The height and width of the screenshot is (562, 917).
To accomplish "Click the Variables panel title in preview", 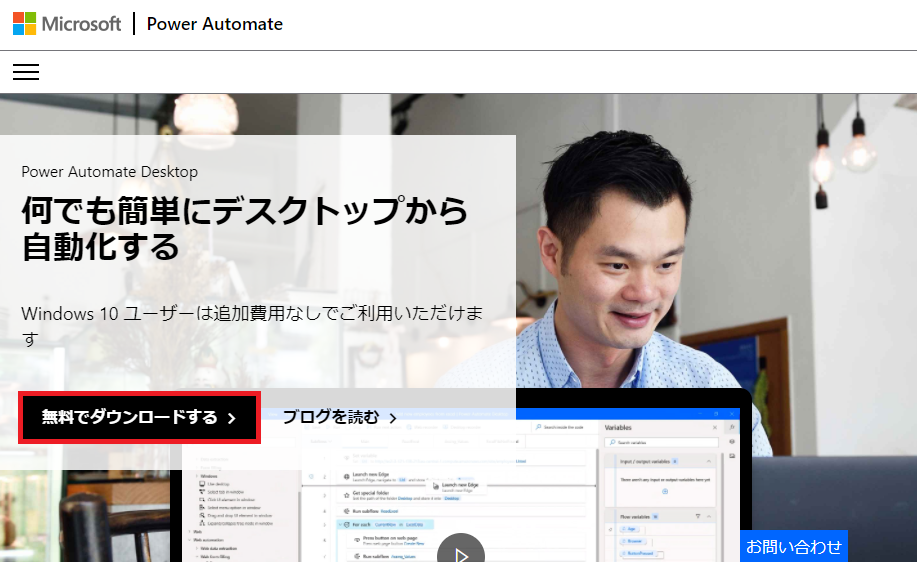I will [x=618, y=427].
